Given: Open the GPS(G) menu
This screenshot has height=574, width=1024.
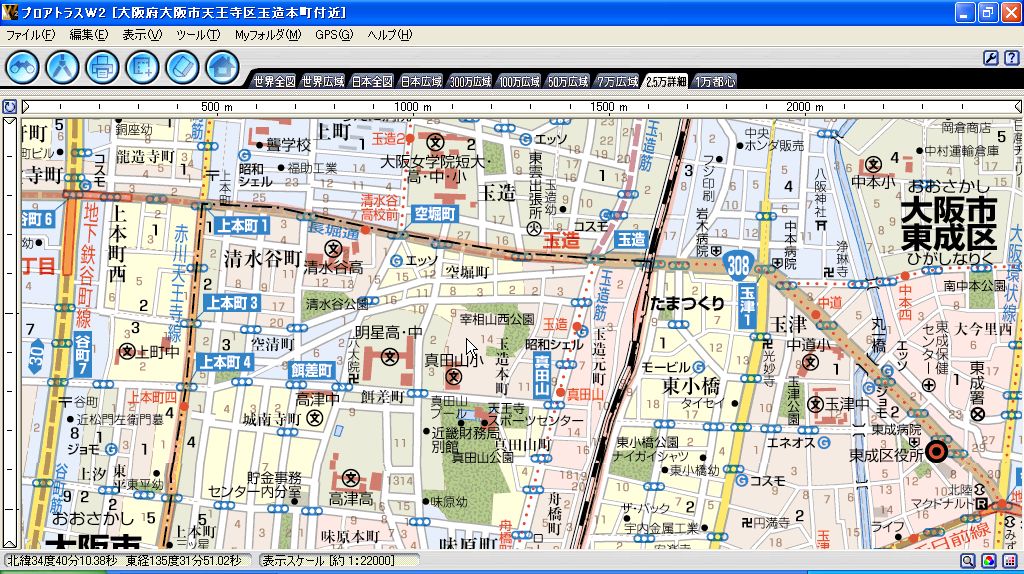Looking at the screenshot, I should (x=334, y=35).
